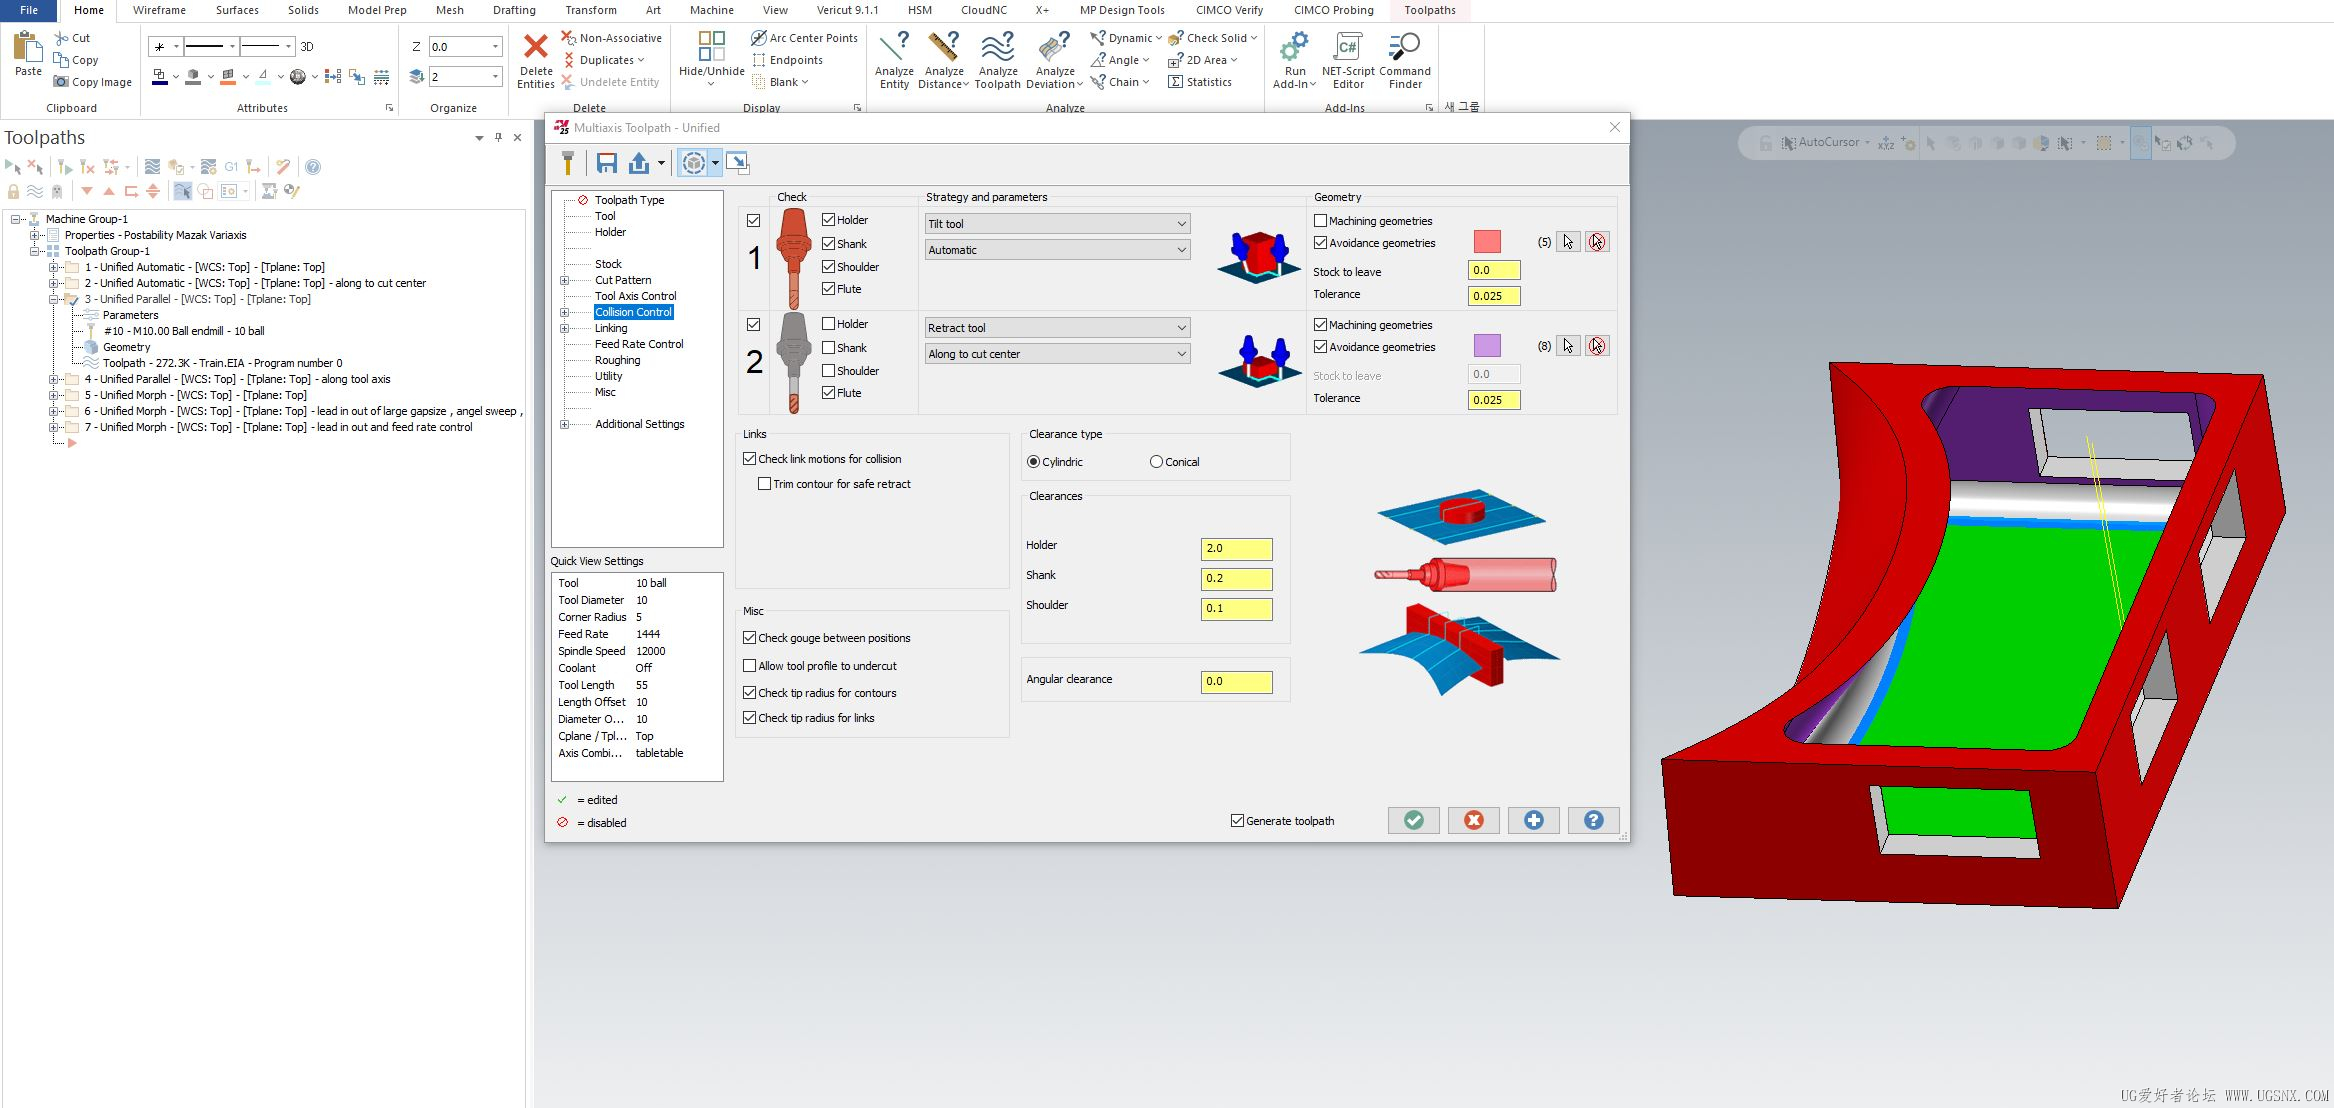
Task: Open the NET-Script Editor
Action: tap(1347, 58)
